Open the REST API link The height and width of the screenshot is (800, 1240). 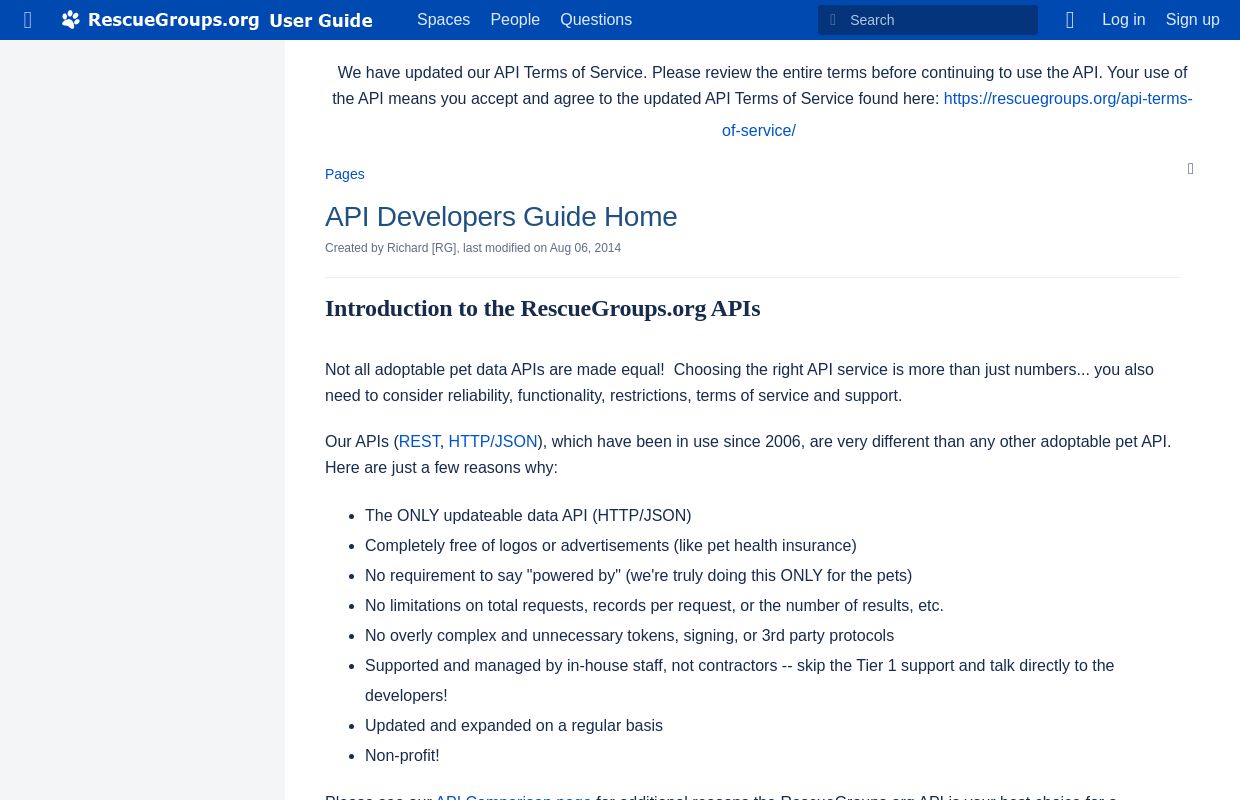419,442
